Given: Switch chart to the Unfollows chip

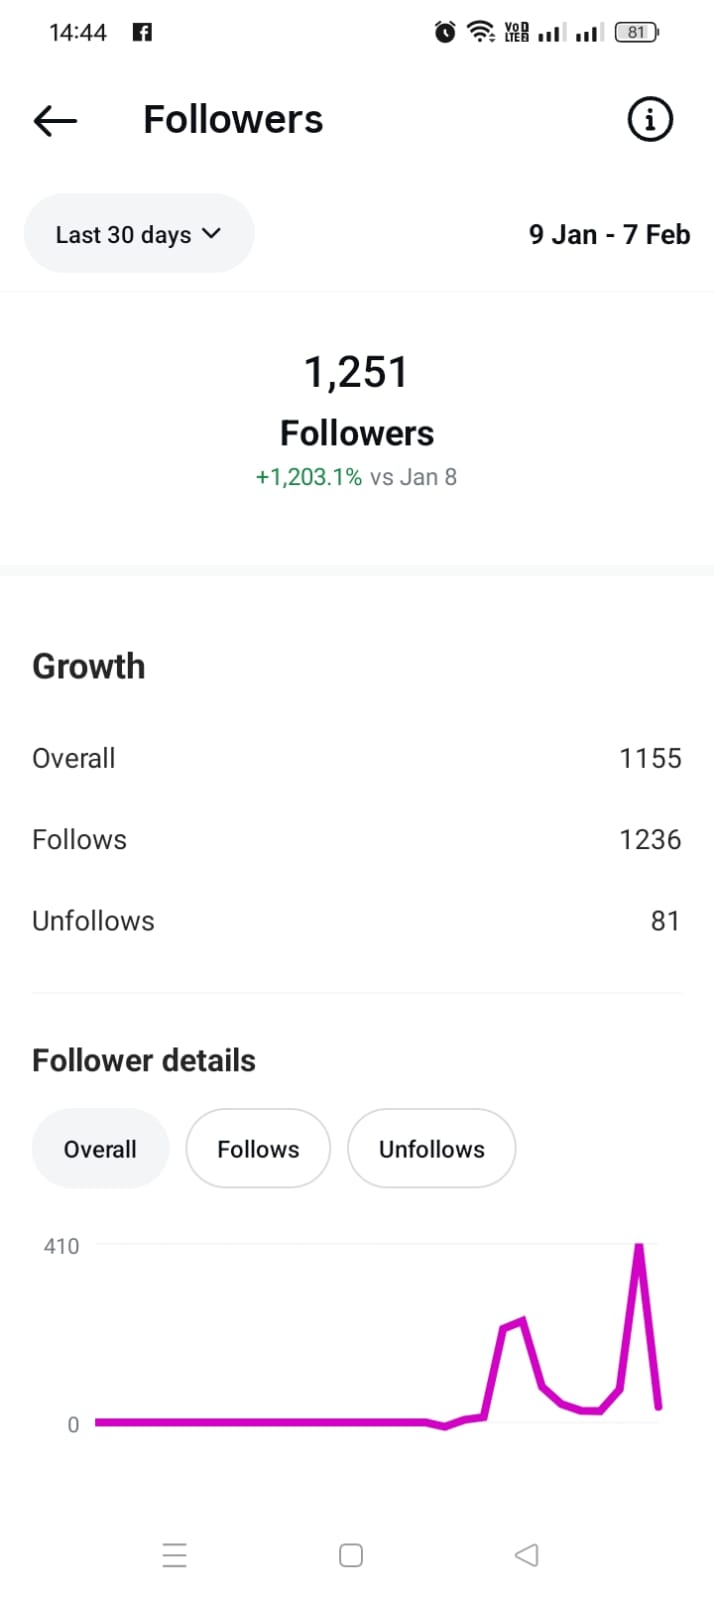Looking at the screenshot, I should click(x=431, y=1149).
